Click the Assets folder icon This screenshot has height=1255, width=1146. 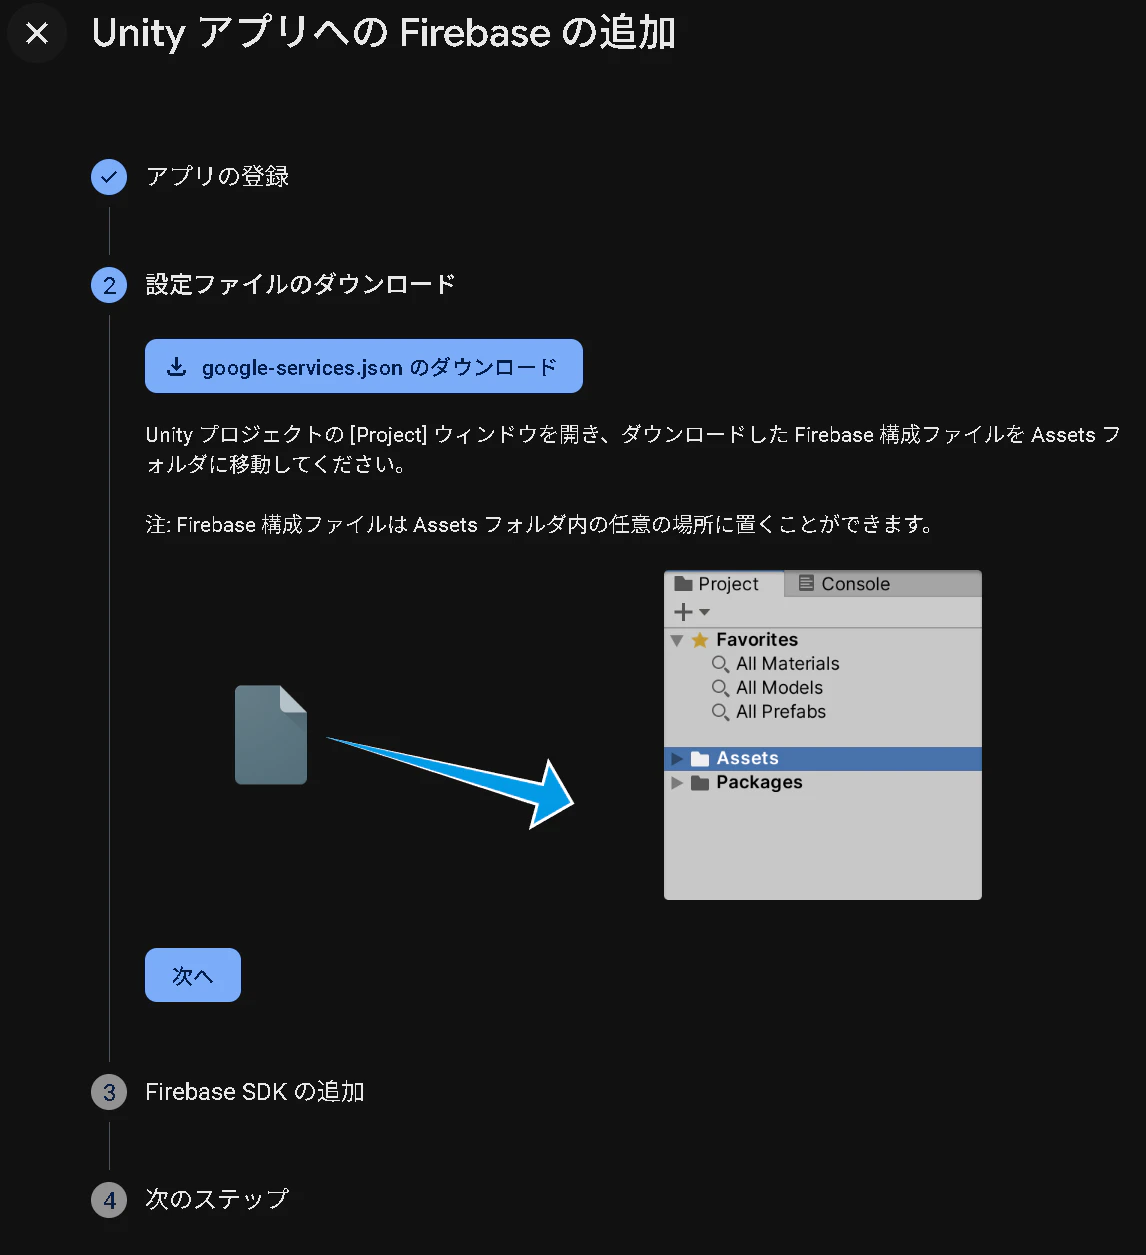click(700, 759)
